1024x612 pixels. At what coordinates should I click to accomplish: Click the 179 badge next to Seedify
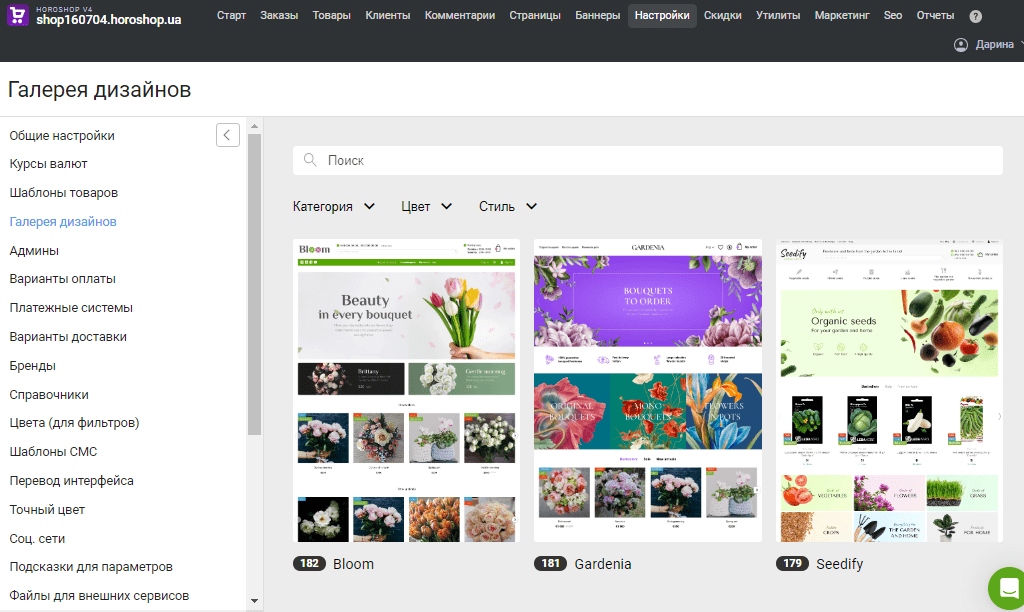792,564
